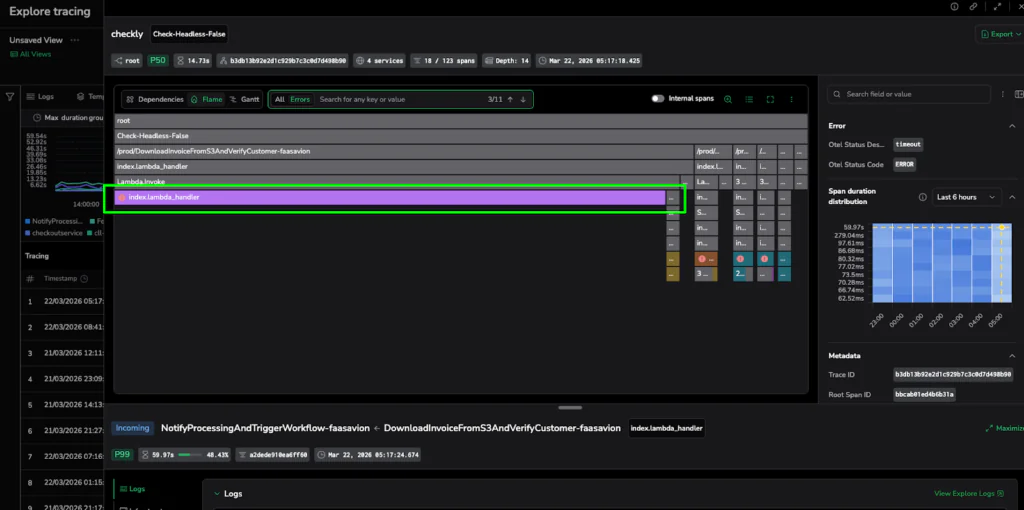Switch to the Dependencies view tab

[155, 99]
